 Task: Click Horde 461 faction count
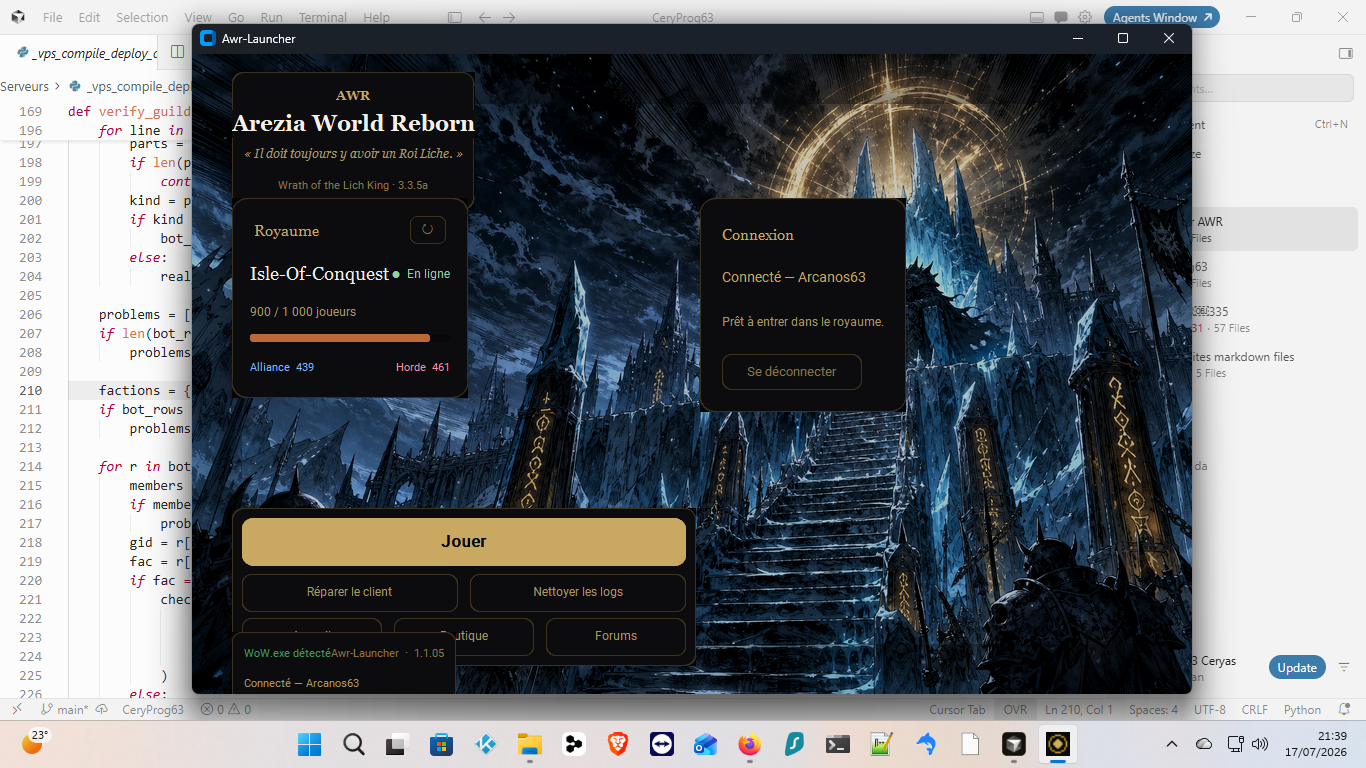(x=423, y=367)
